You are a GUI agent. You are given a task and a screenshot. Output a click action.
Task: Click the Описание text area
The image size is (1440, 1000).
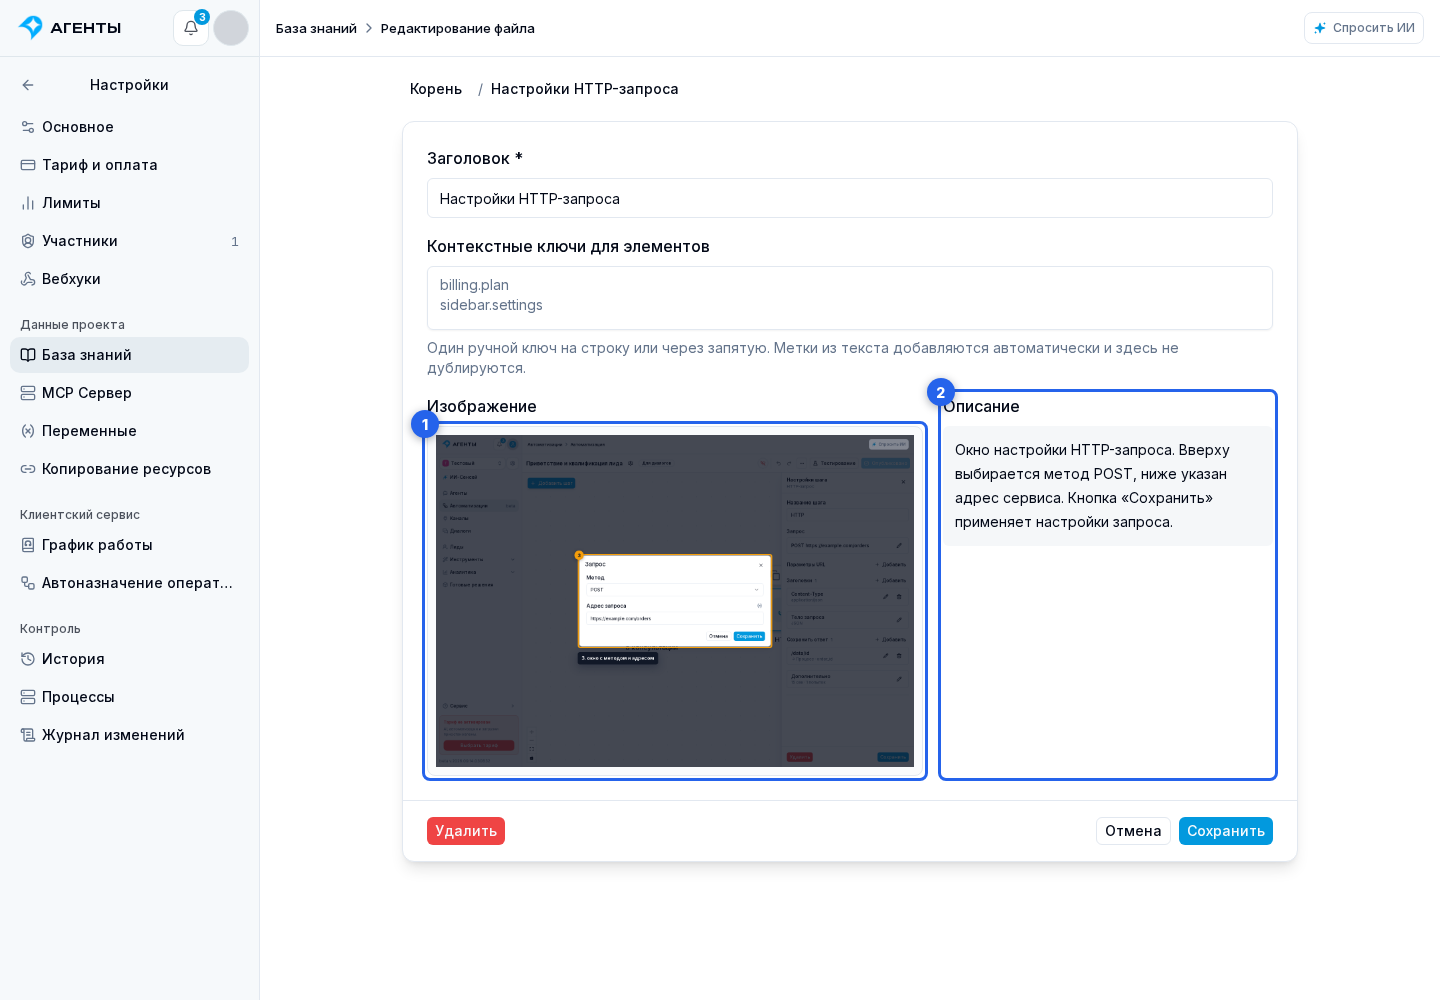coord(1108,486)
